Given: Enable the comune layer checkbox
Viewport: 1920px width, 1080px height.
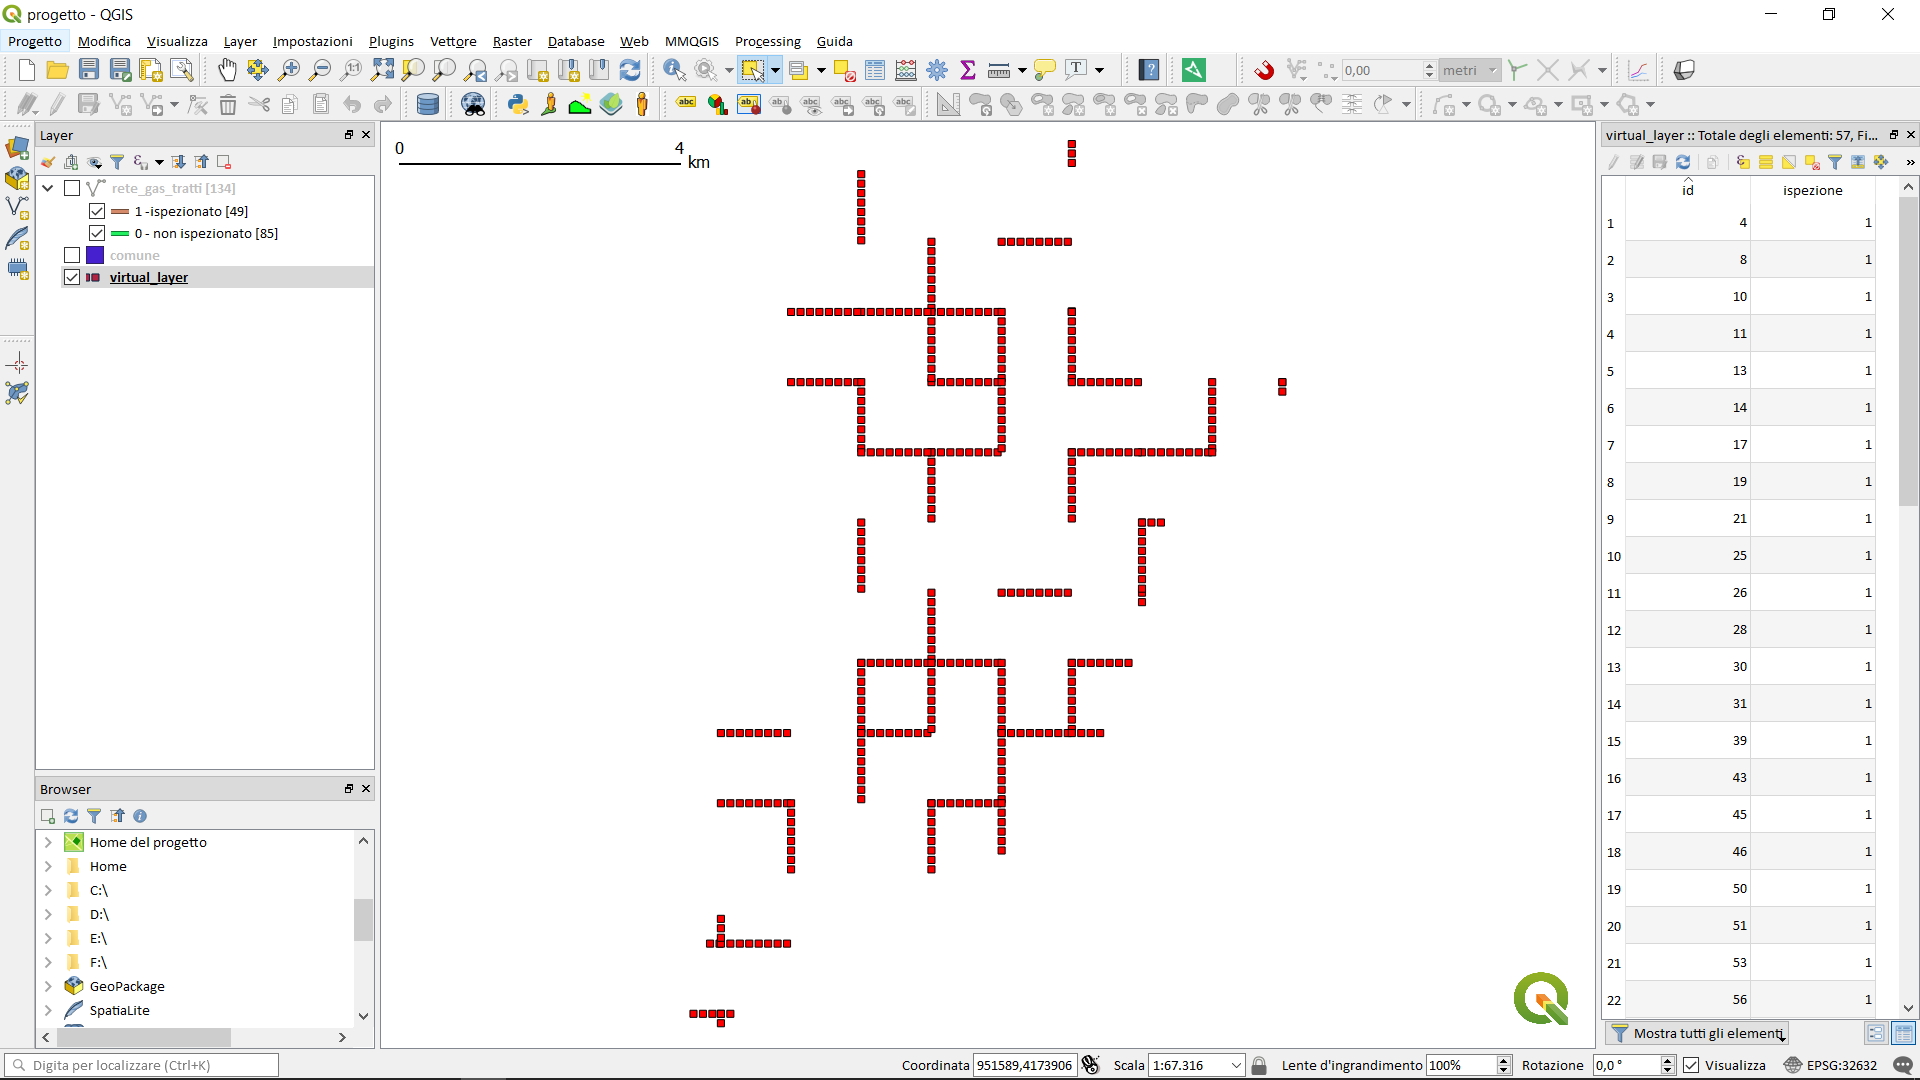Looking at the screenshot, I should tap(72, 255).
